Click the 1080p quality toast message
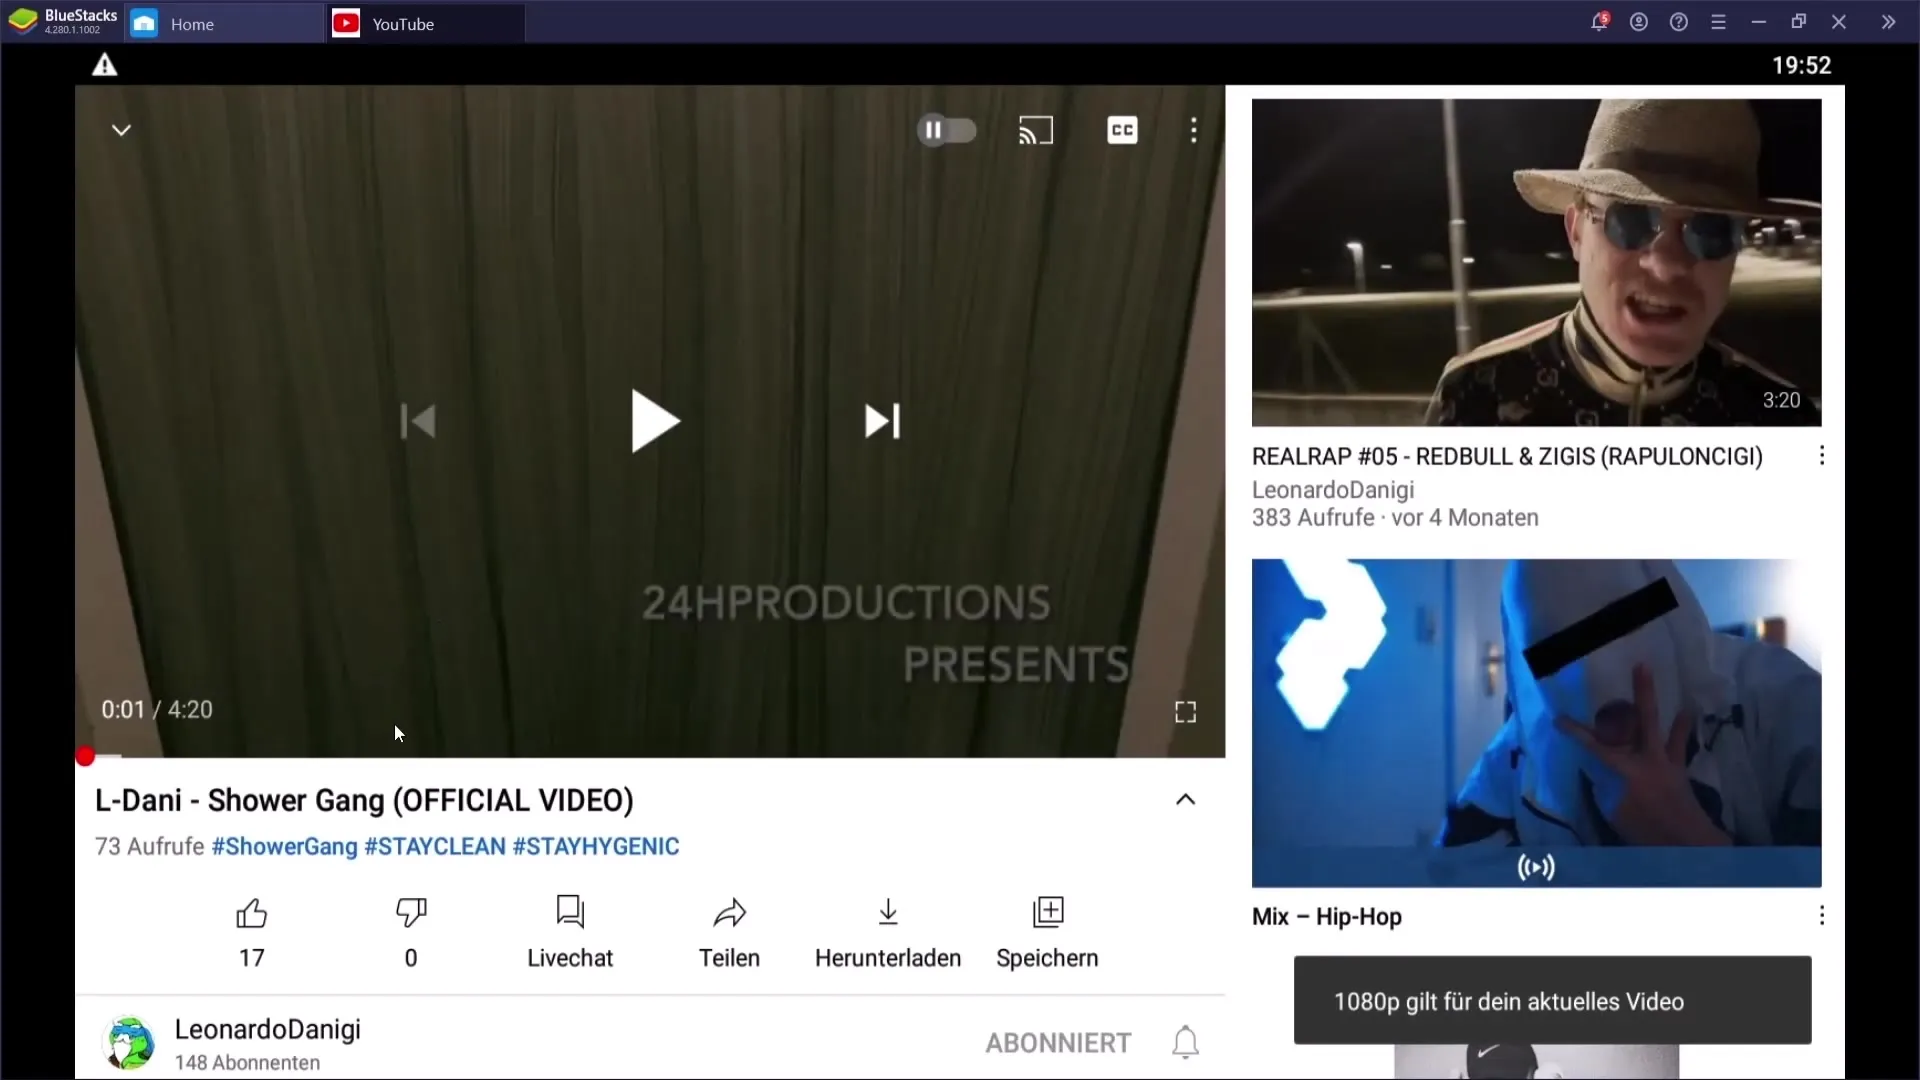1920x1080 pixels. tap(1552, 1001)
